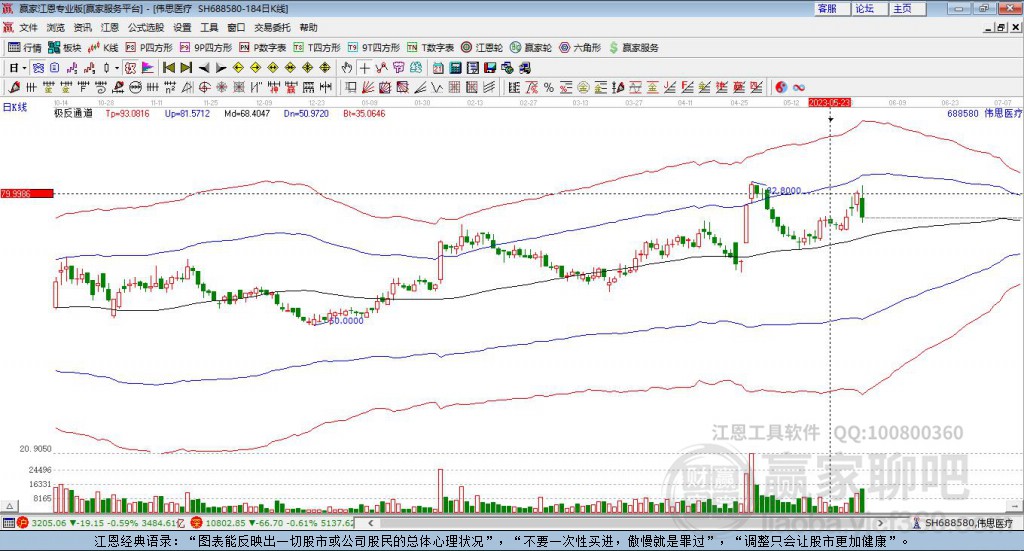Step chart left with black left arrow

coord(204,68)
